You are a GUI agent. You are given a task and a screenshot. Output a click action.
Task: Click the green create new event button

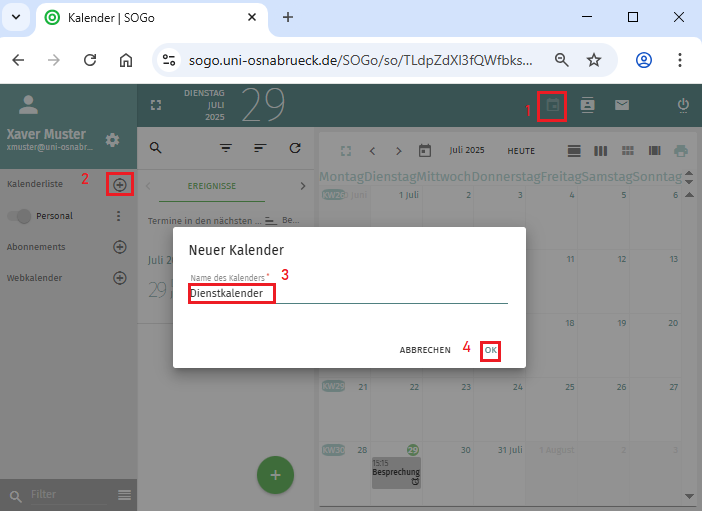276,475
